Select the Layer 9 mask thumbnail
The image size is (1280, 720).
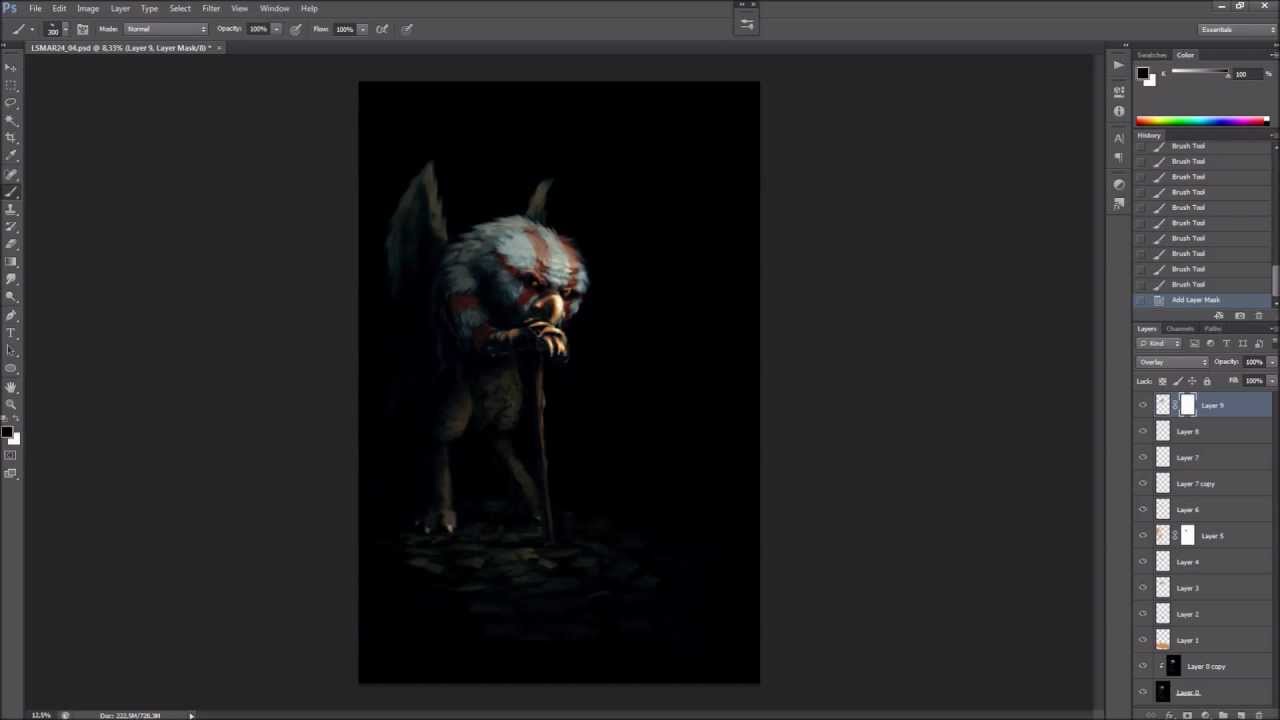(1187, 405)
